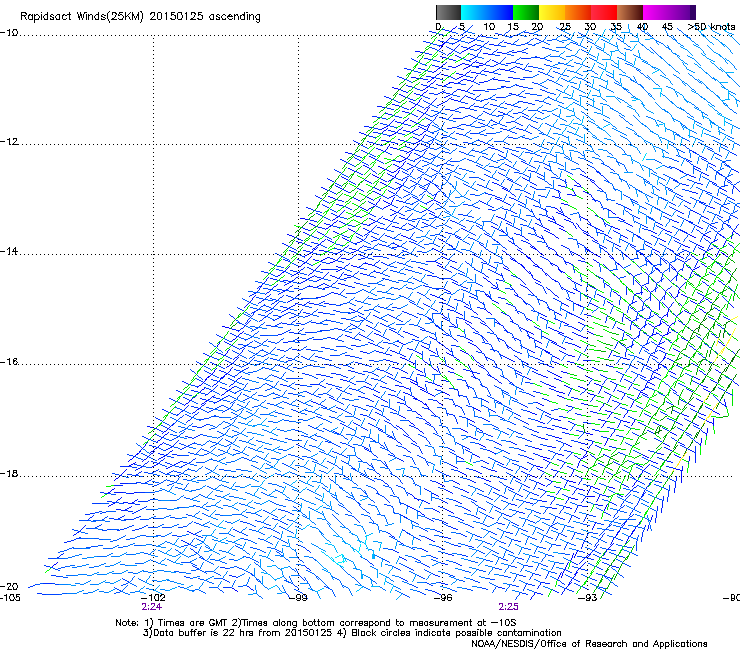Click the '-102' longitude axis label

pos(153,598)
